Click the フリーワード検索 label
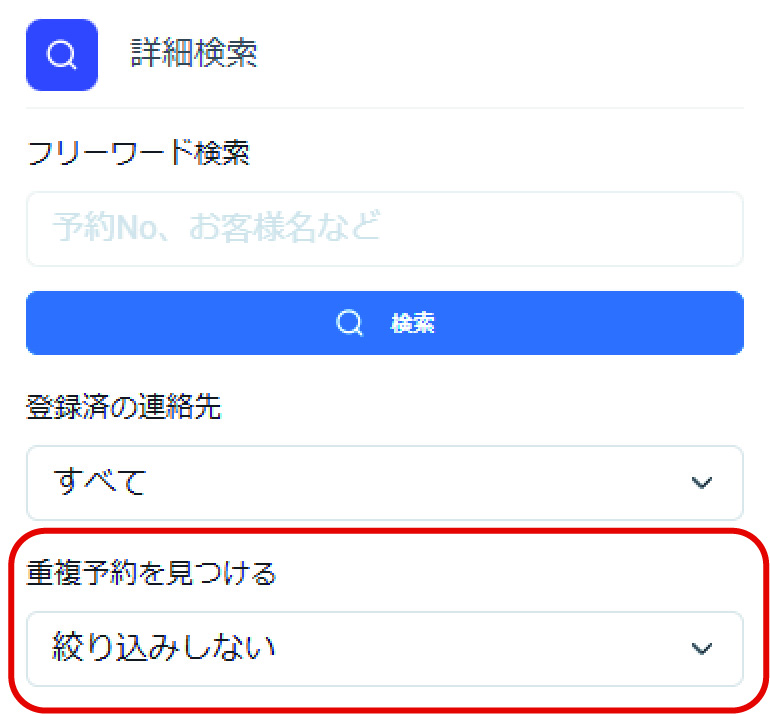Image resolution: width=770 pixels, height=714 pixels. [138, 153]
